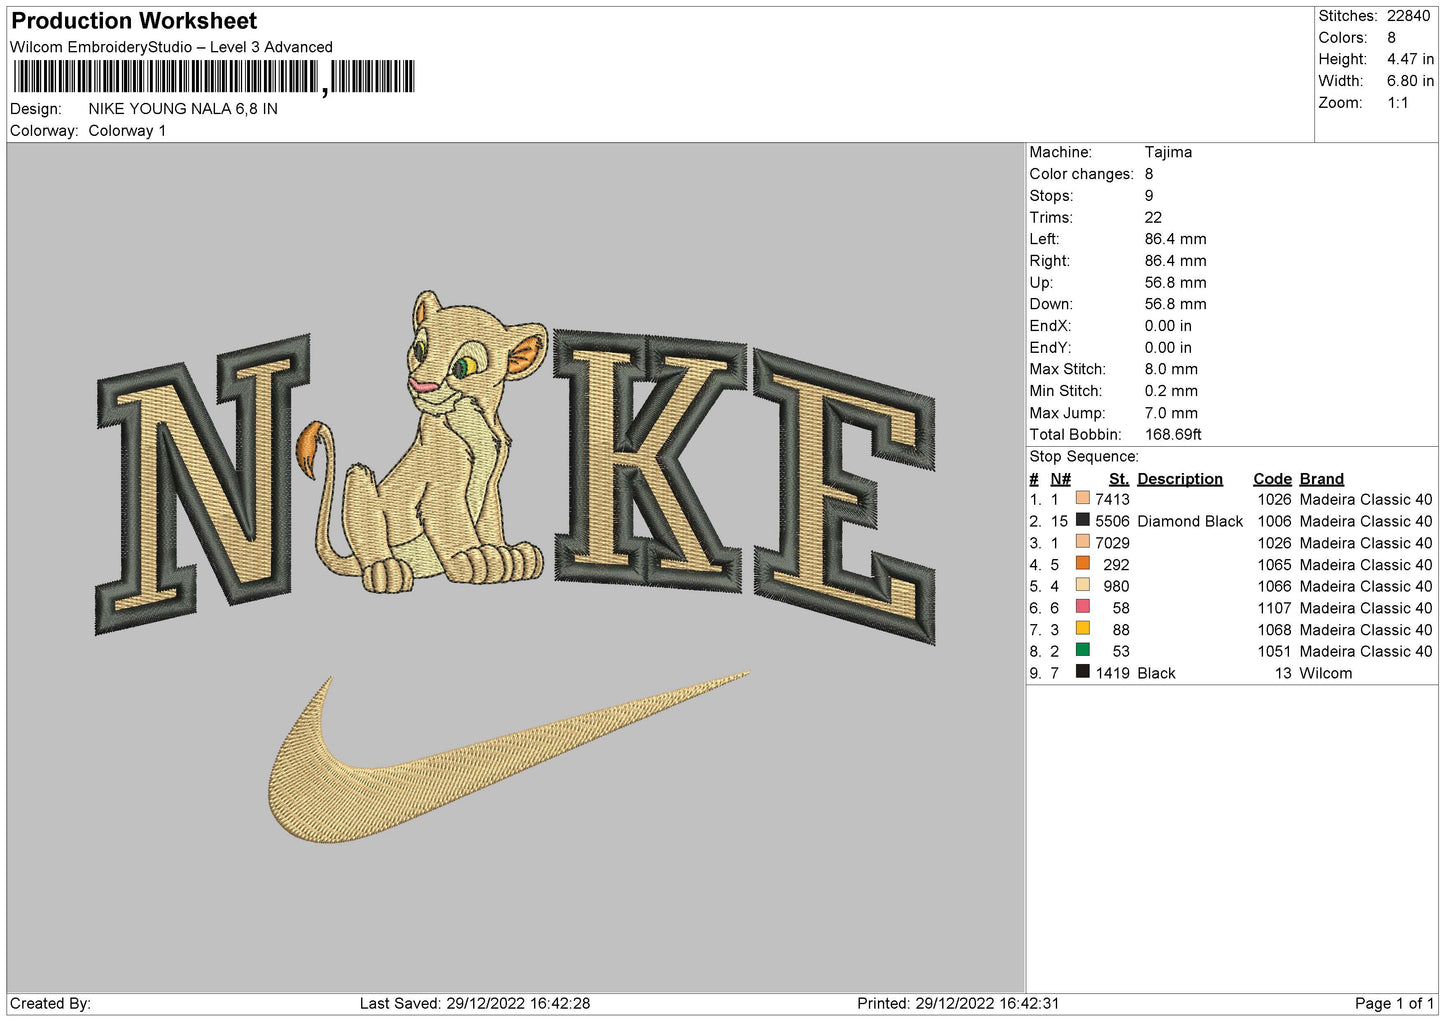Click the Max Jump value 7.0 mm
Image resolution: width=1445 pixels, height=1021 pixels.
(x=1171, y=413)
